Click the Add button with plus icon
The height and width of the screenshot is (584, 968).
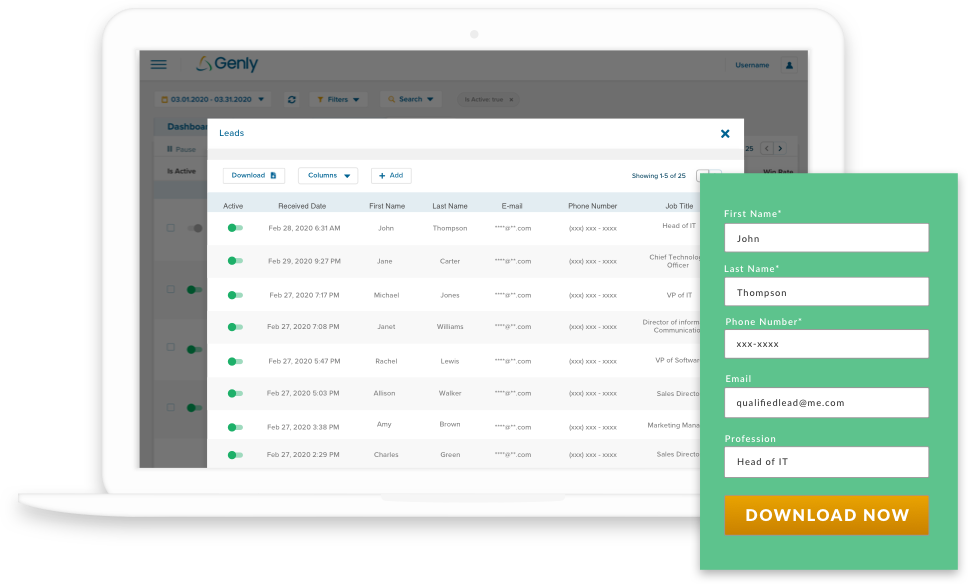391,176
